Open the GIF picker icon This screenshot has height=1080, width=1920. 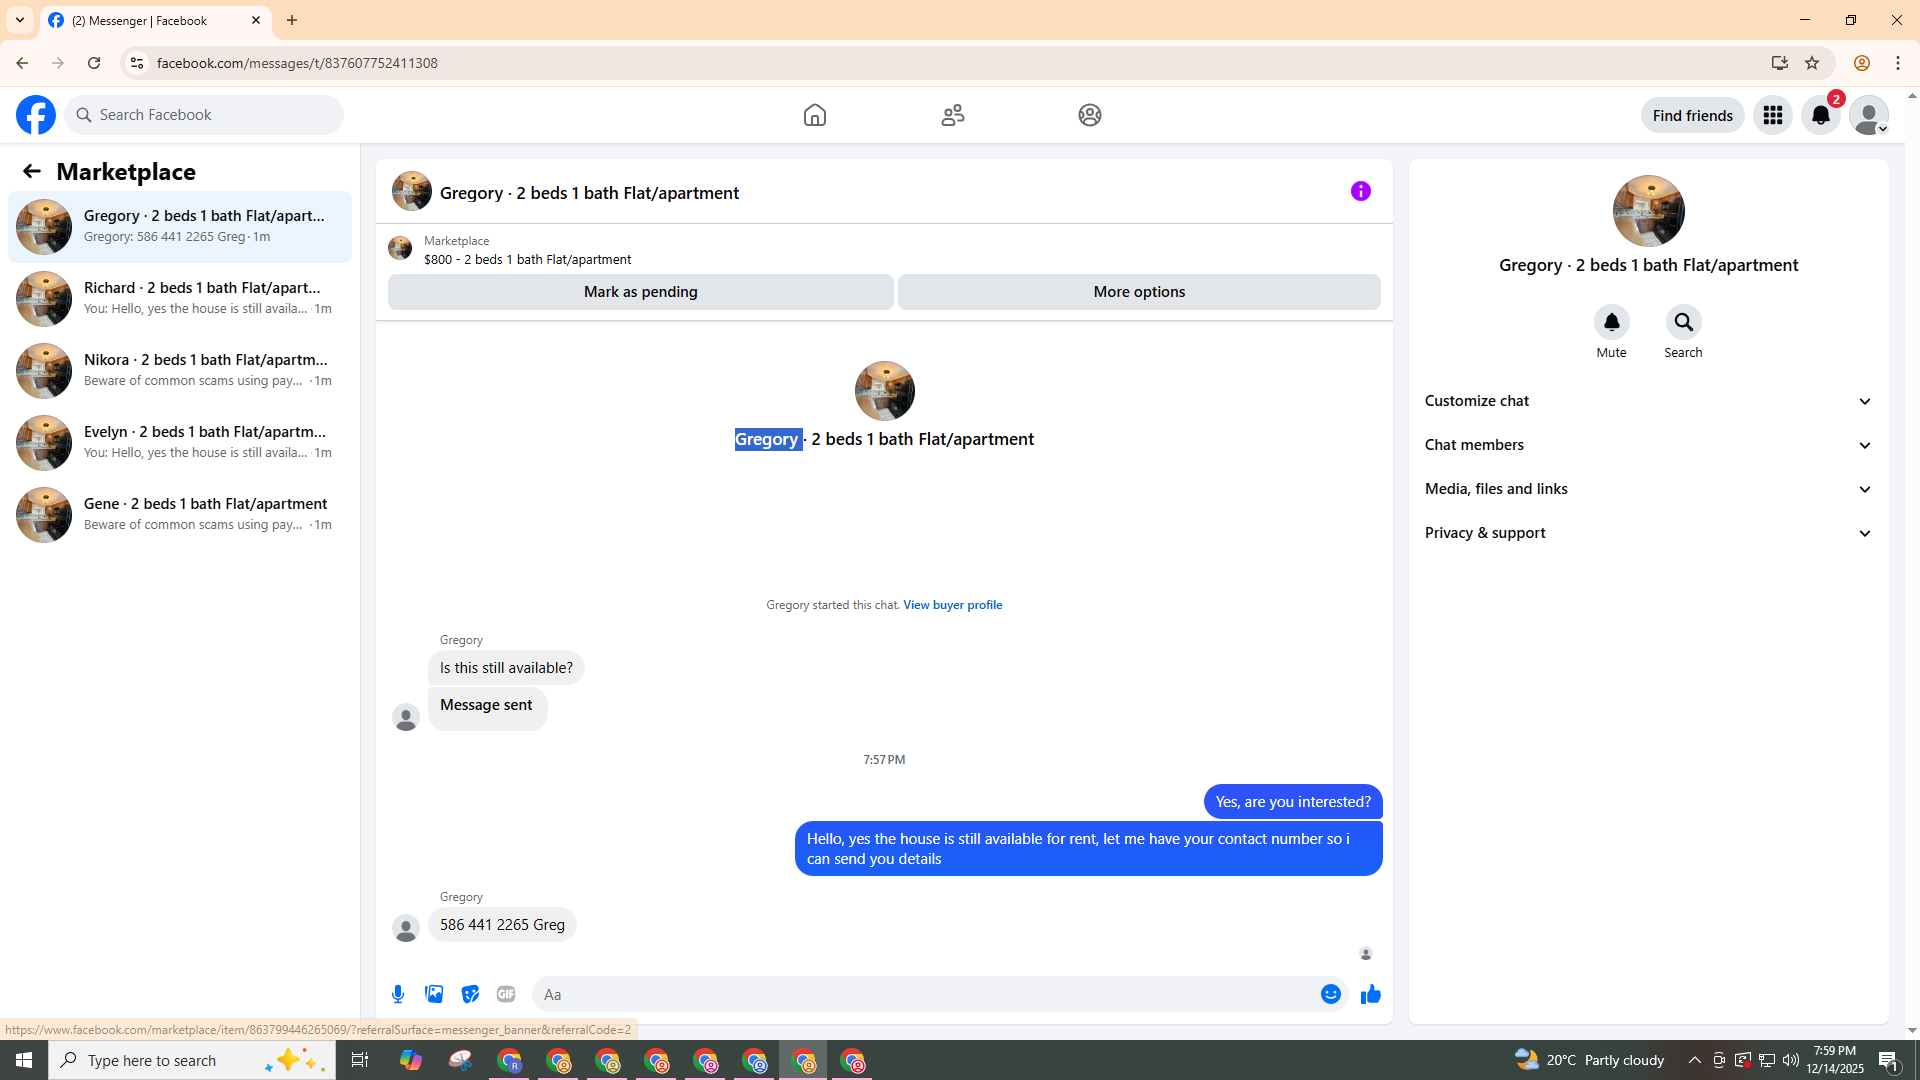pyautogui.click(x=506, y=994)
